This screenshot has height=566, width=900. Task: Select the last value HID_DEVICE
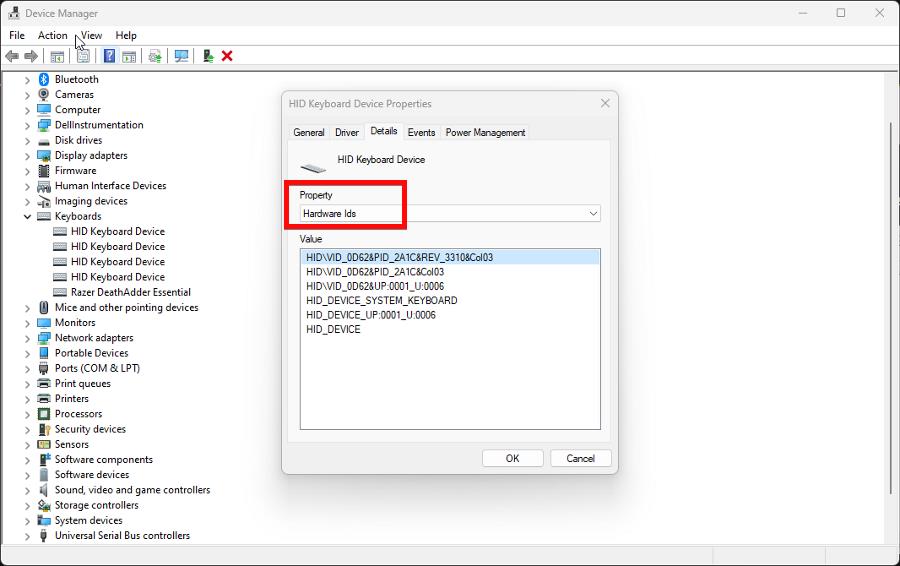pos(333,329)
